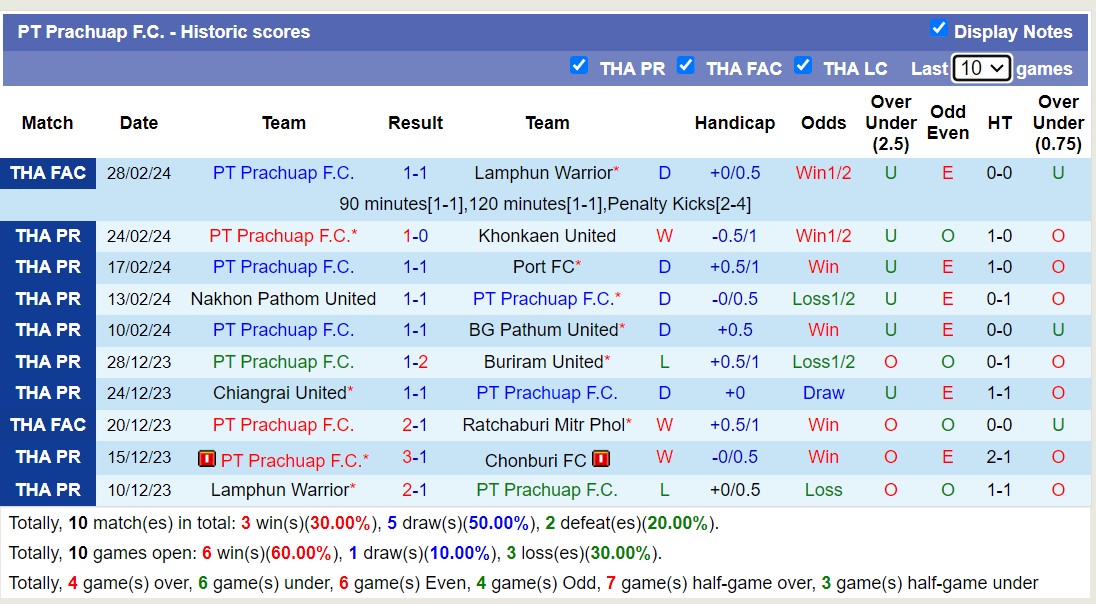Open Lamphun Warrior team in 28/02/24 match
Screen dimensions: 1096x604
click(x=543, y=173)
